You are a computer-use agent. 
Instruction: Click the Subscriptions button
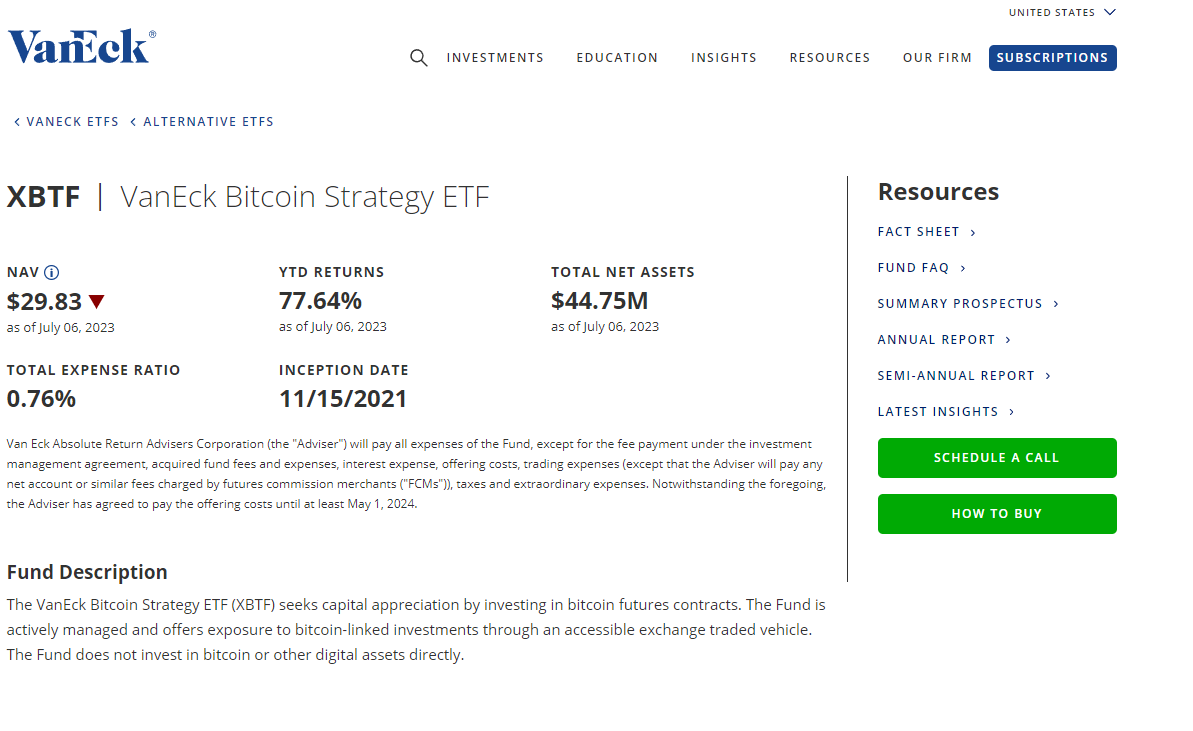1052,58
